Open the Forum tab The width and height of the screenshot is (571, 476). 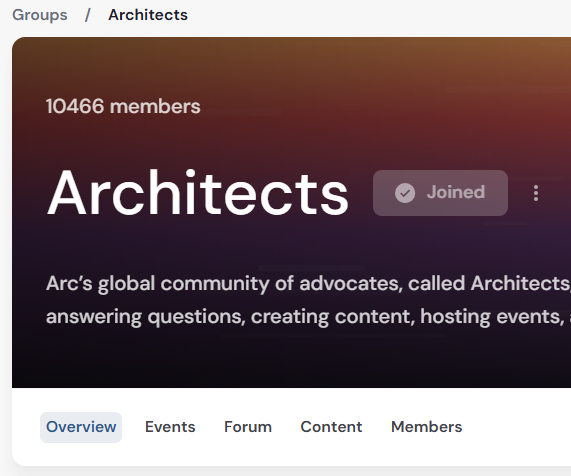[248, 427]
